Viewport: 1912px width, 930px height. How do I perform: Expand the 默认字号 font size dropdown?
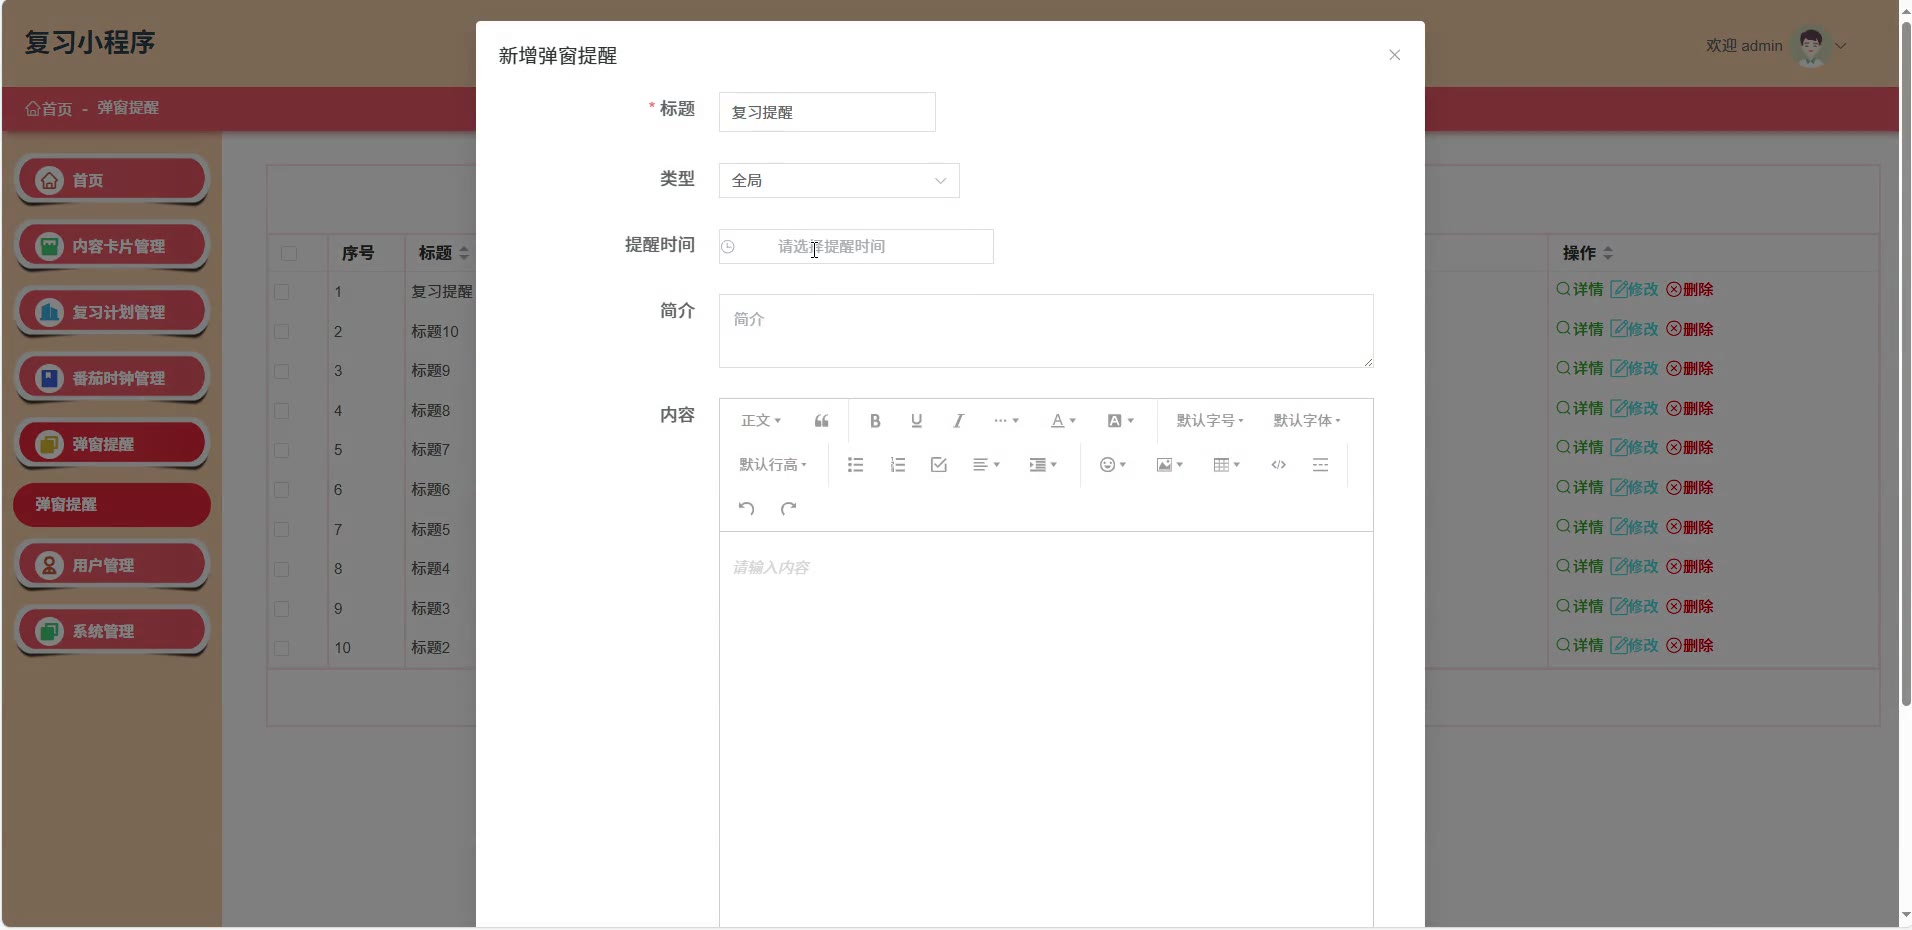click(1209, 421)
